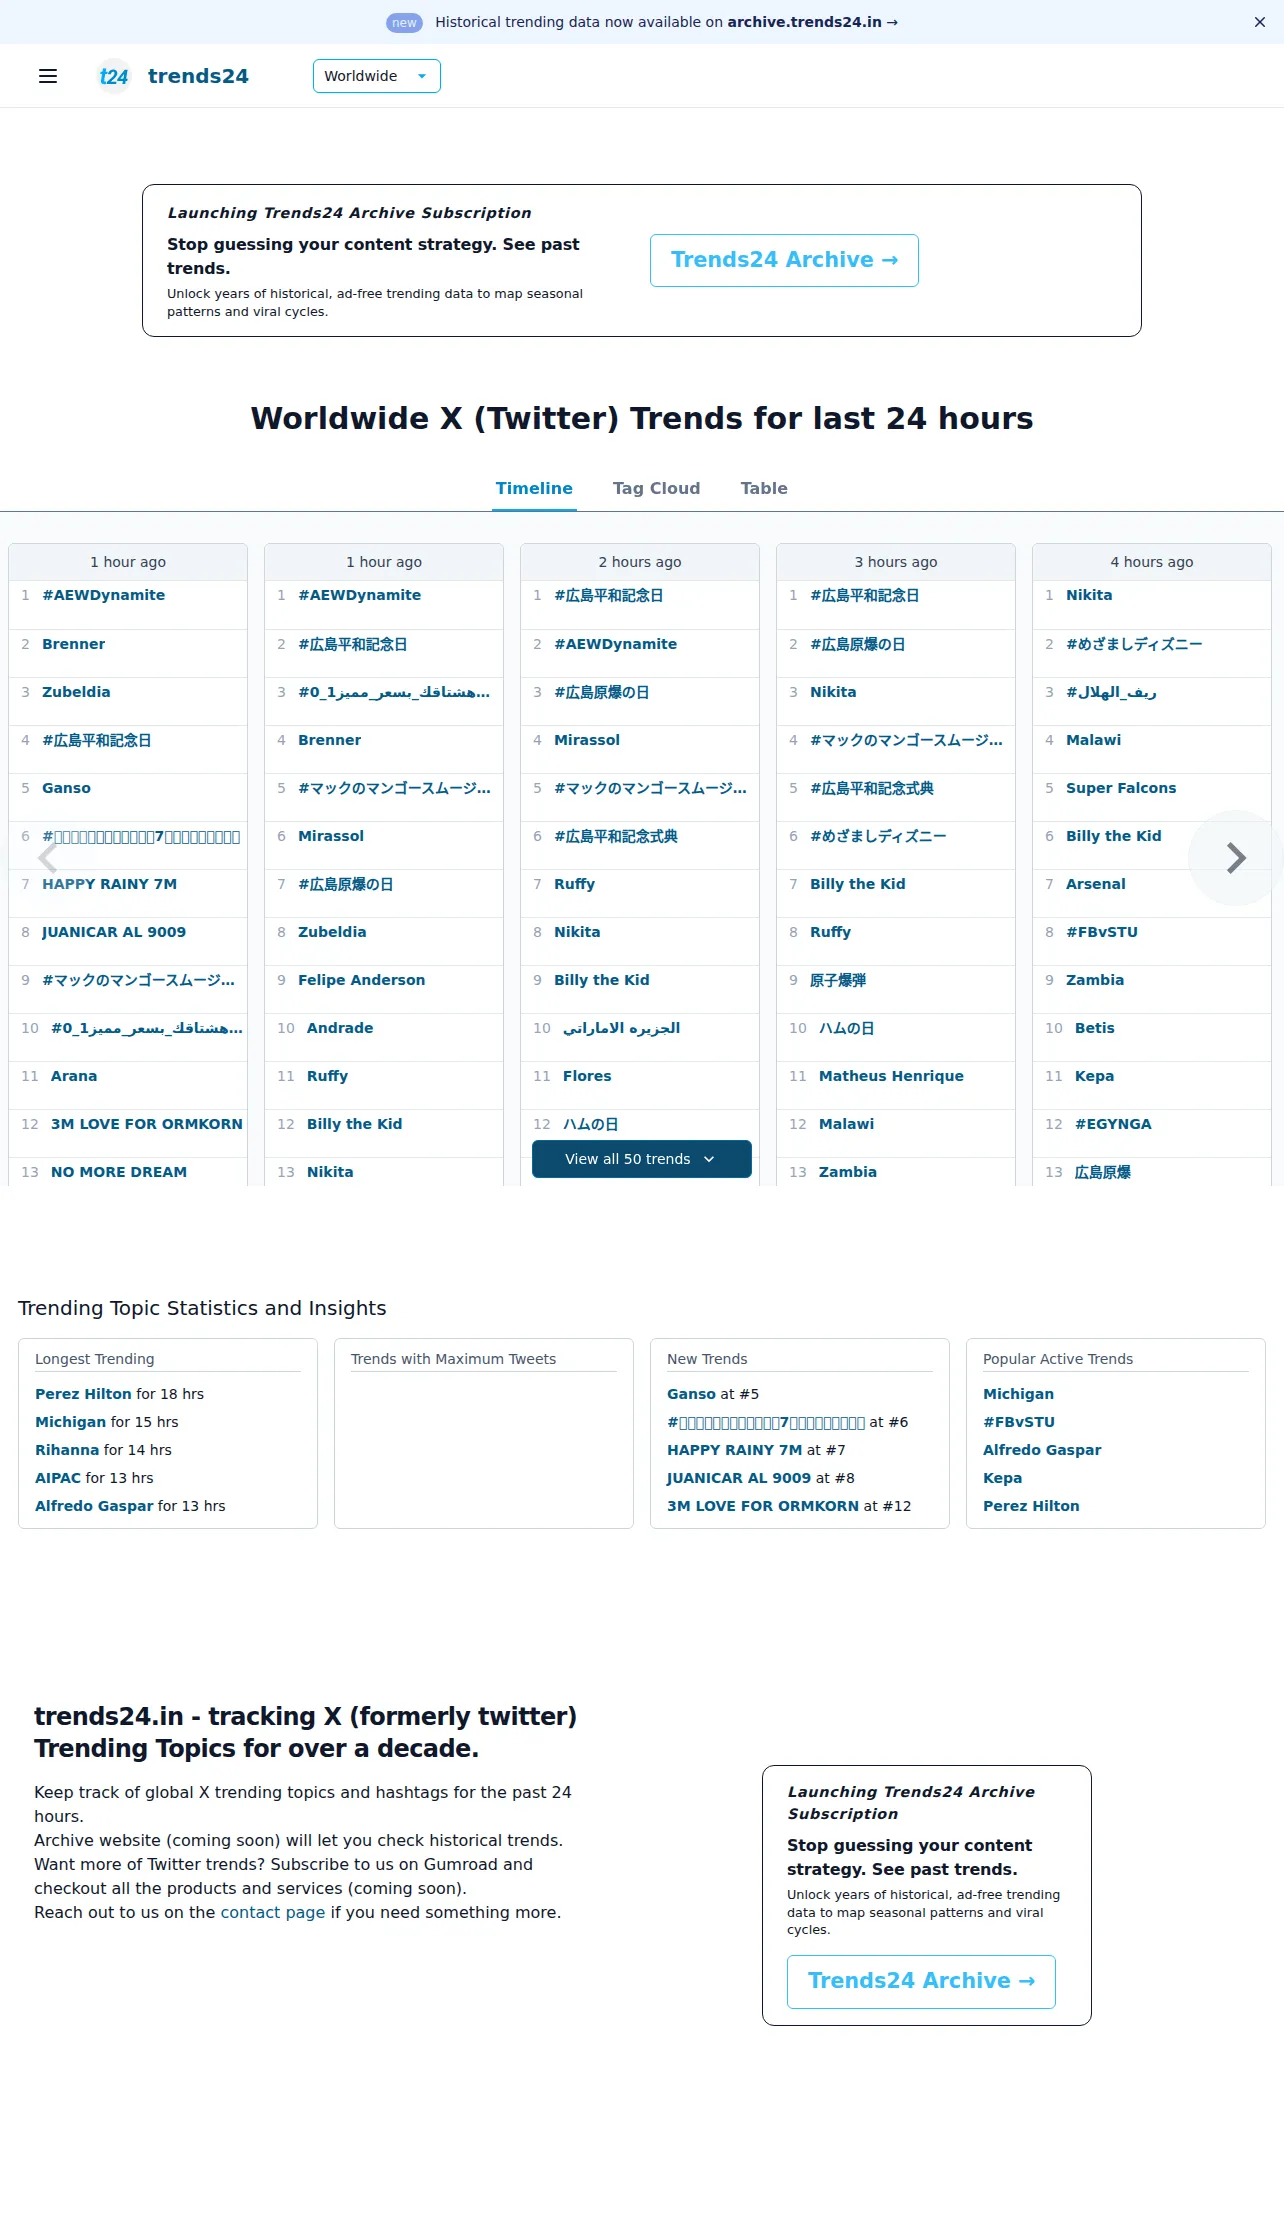Open the contact page link
This screenshot has height=2218, width=1284.
coord(272,1912)
